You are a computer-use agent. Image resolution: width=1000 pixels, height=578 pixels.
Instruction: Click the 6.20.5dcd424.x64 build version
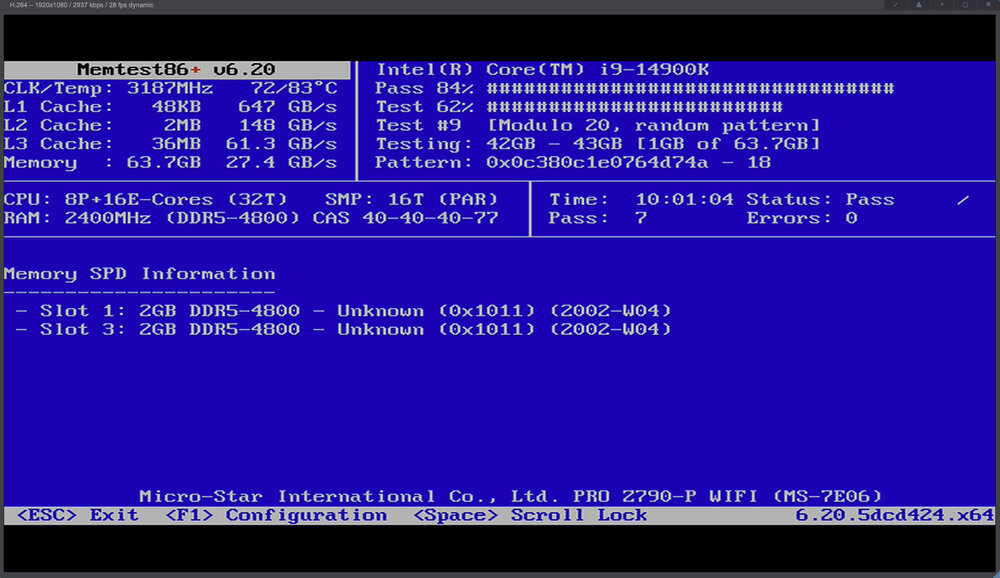pyautogui.click(x=895, y=515)
